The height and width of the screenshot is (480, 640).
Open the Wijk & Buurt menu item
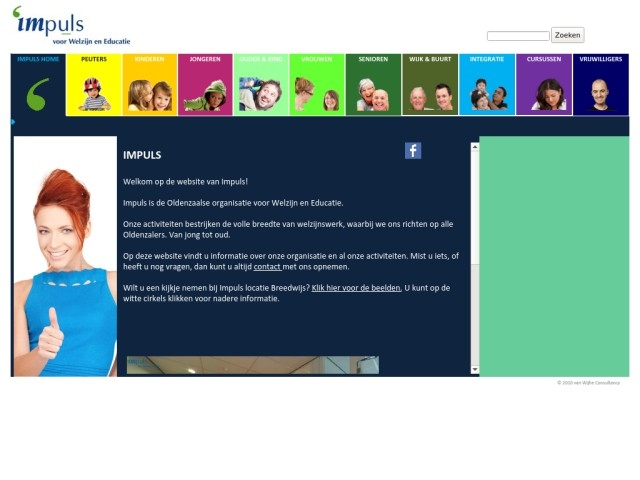(430, 85)
